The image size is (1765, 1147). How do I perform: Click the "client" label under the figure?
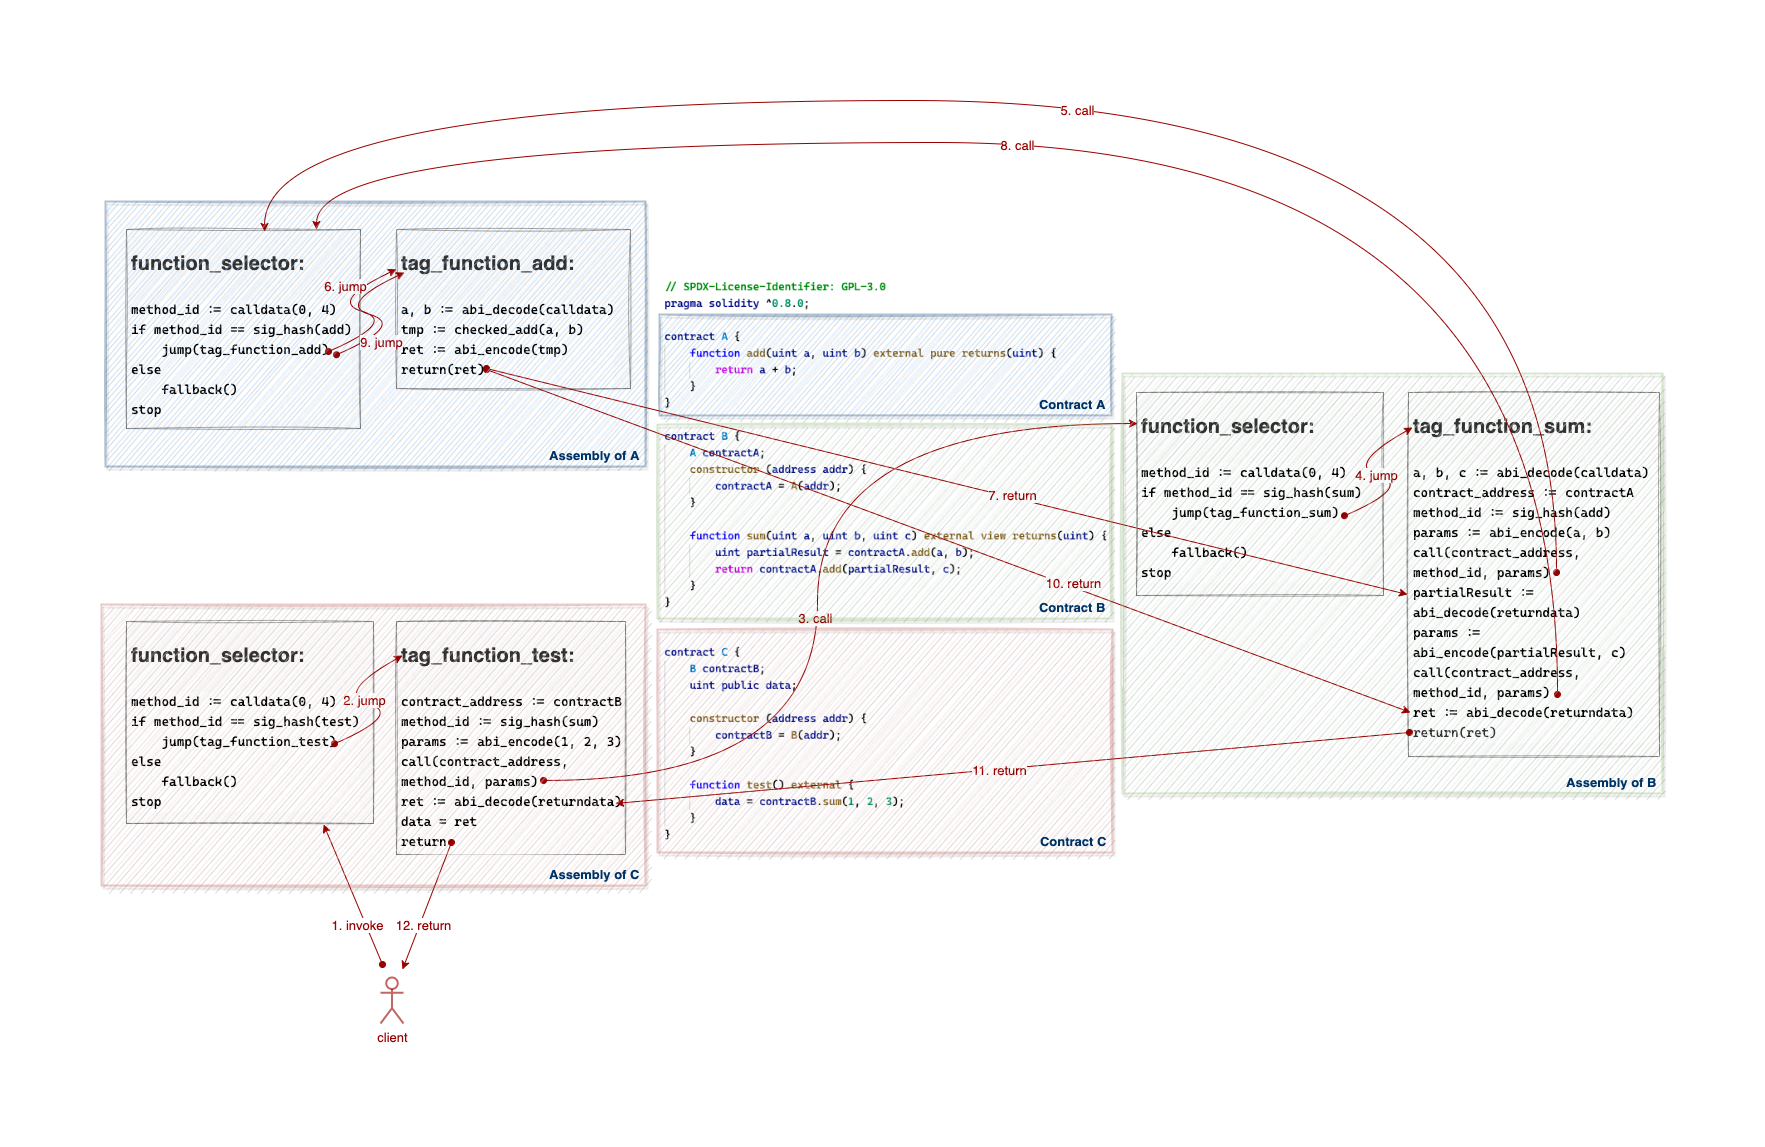click(x=392, y=1038)
